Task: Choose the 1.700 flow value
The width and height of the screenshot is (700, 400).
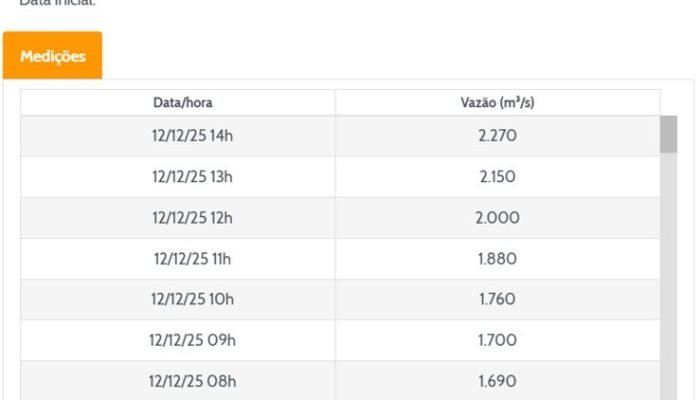Action: 497,340
